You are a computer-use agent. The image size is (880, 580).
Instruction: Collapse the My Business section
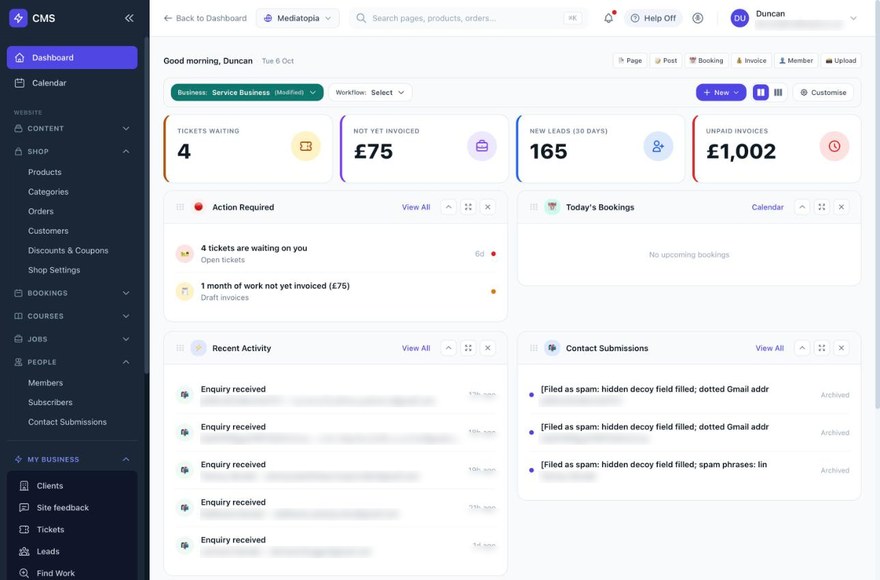coord(72,459)
